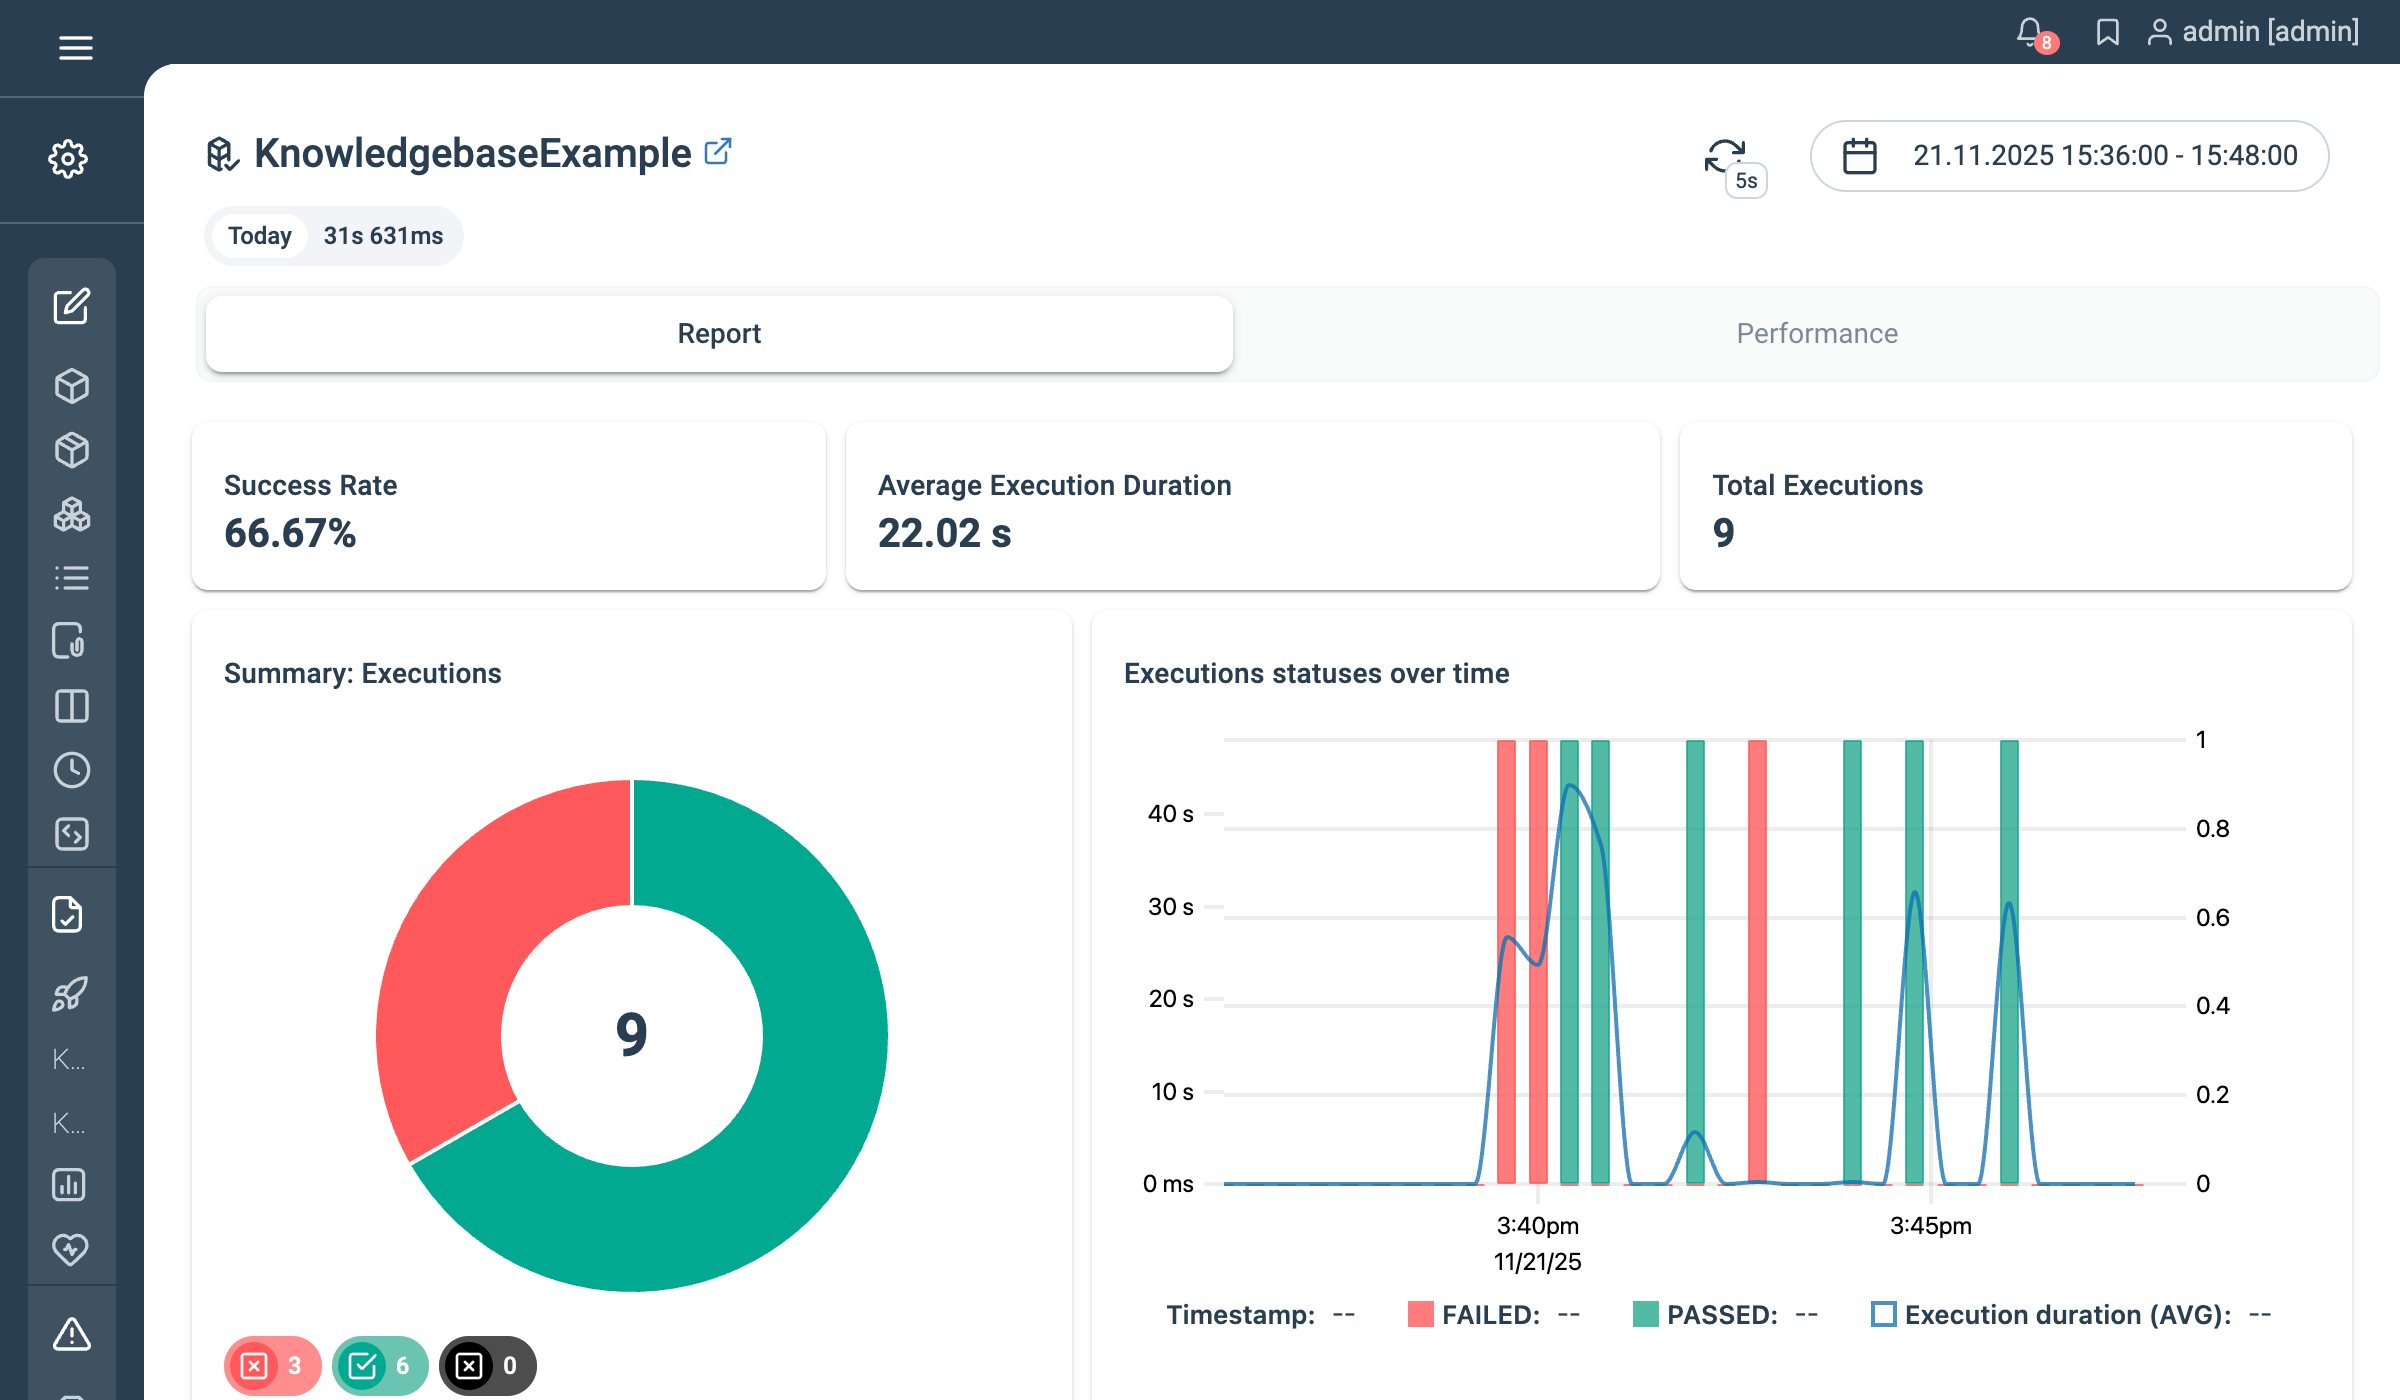The image size is (2400, 1400).
Task: Click the KnowledgebaseExample title
Action: coord(472,153)
